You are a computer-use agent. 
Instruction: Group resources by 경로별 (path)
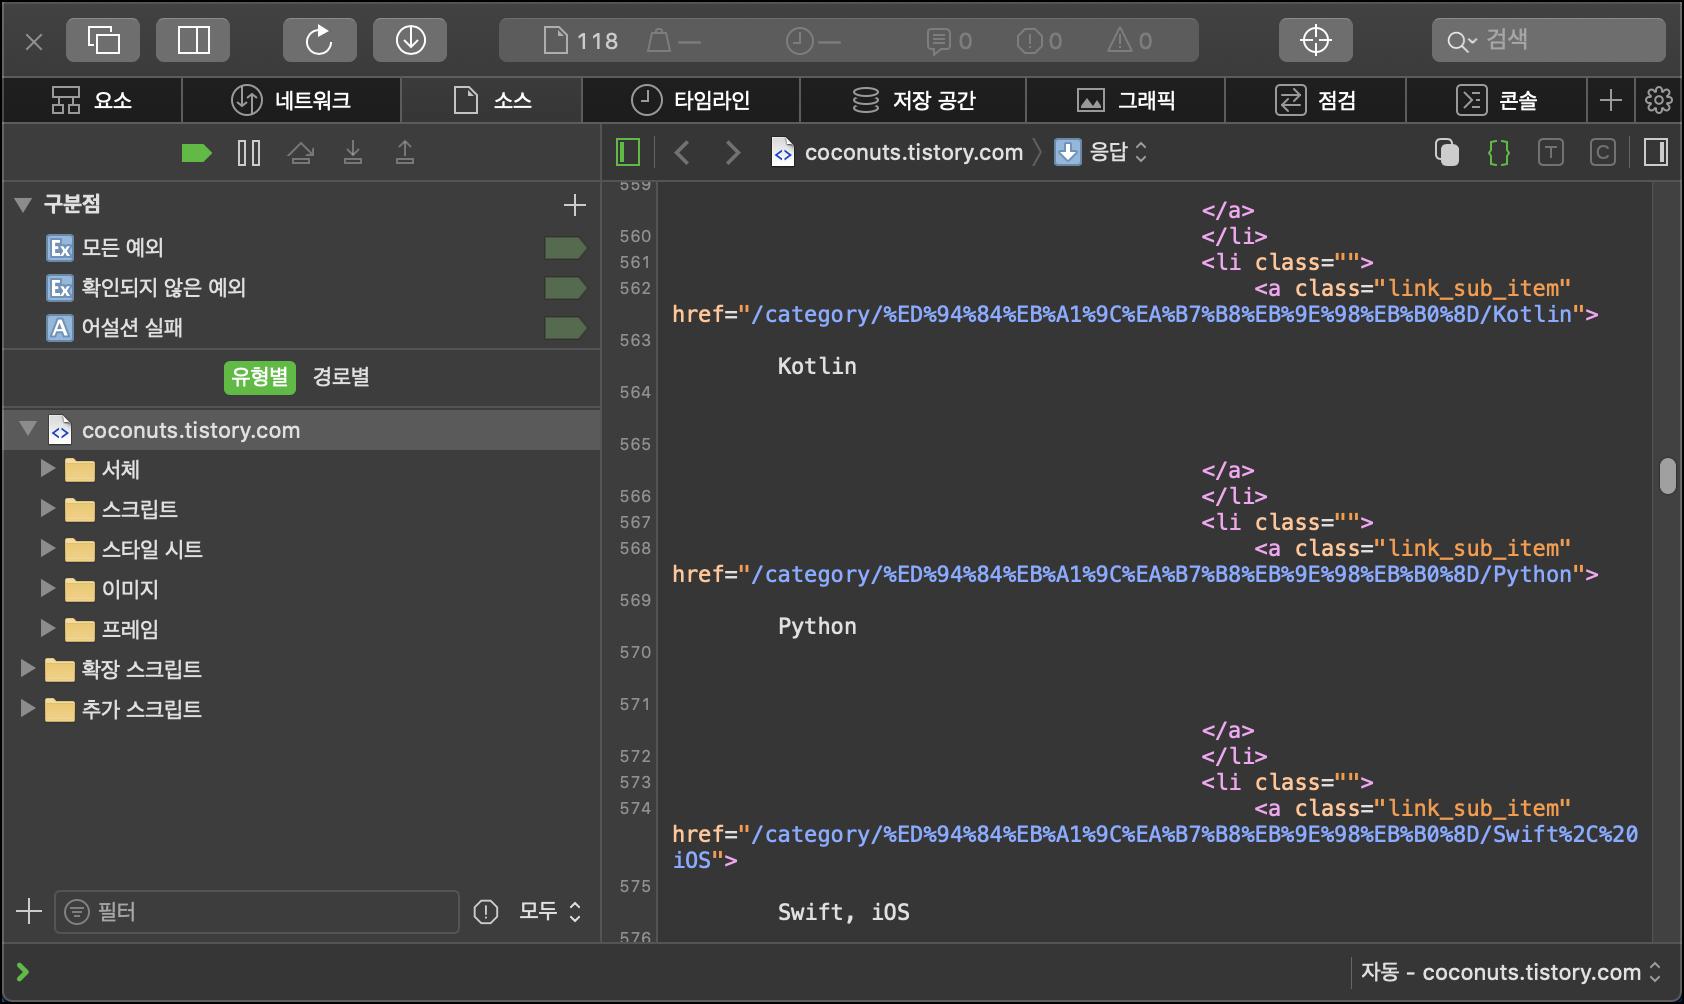click(x=341, y=377)
